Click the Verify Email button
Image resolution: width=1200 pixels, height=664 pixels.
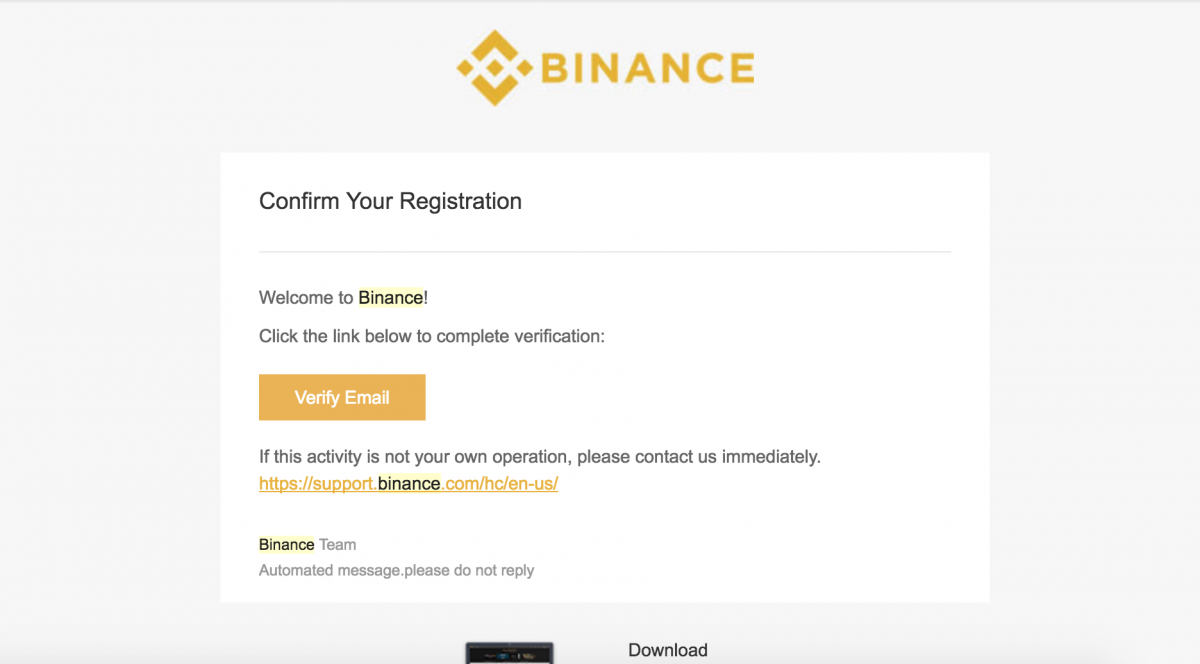point(342,397)
